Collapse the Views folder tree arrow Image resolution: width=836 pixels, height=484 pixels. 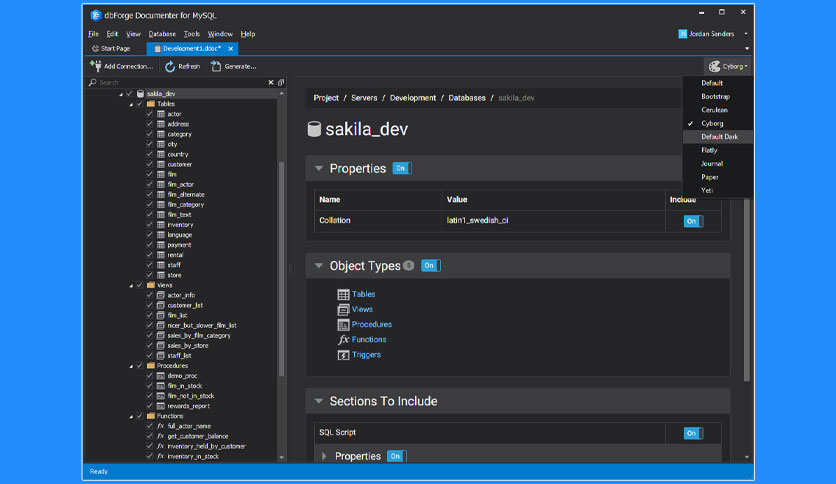pyautogui.click(x=131, y=285)
